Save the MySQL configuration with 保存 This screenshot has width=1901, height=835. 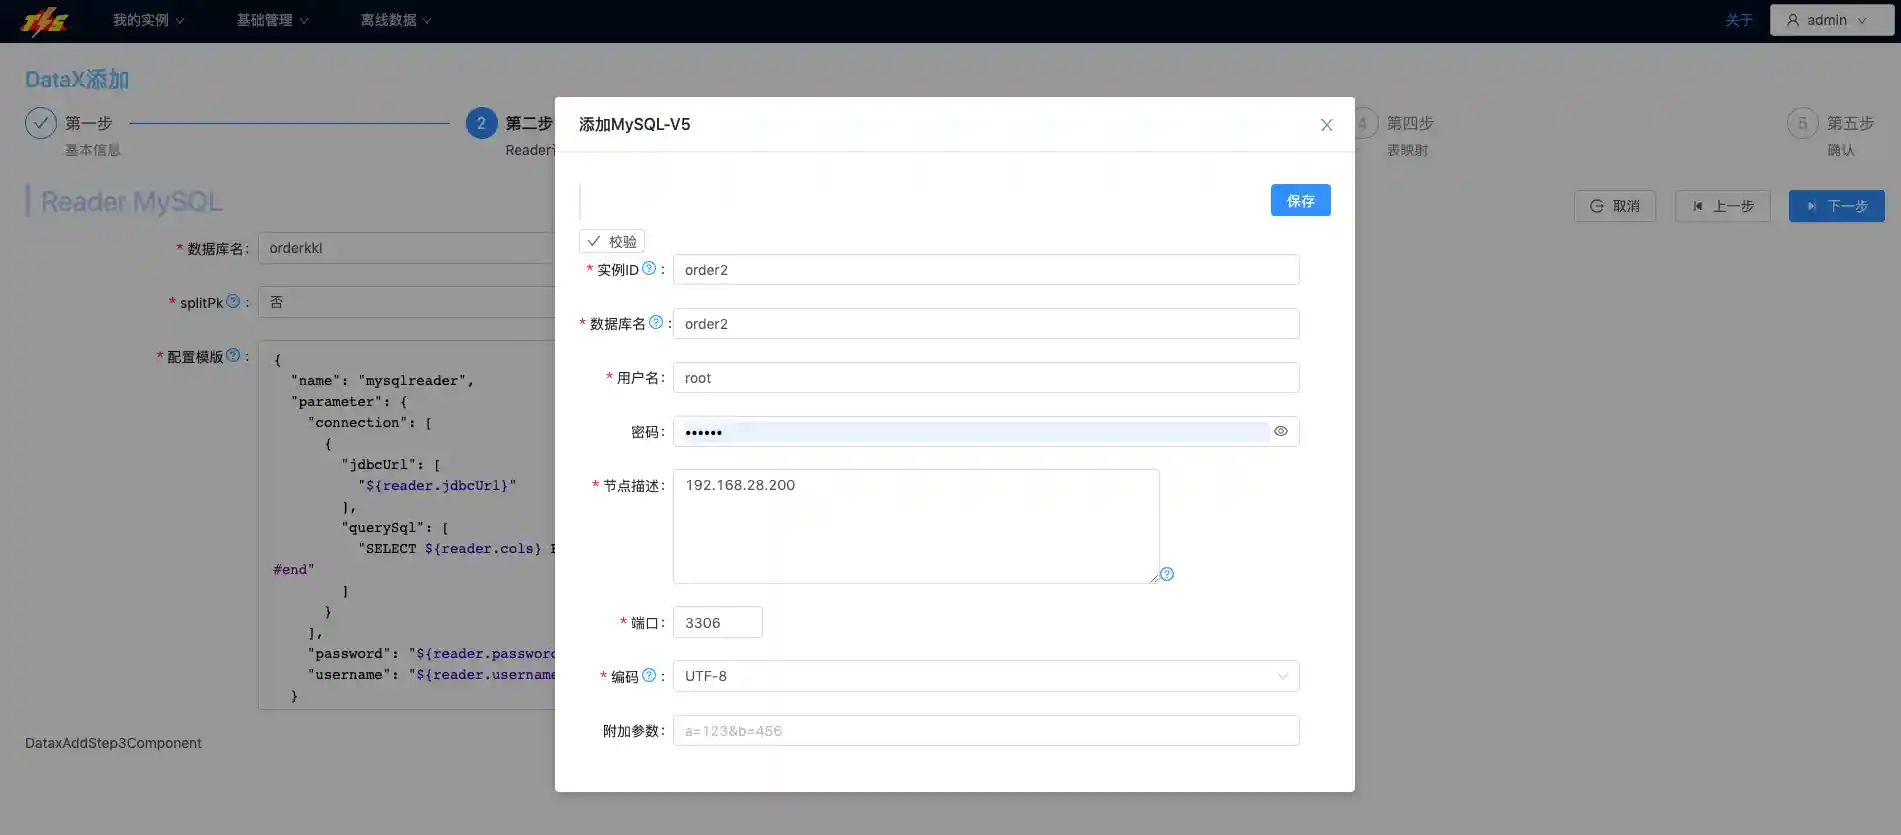coord(1300,200)
